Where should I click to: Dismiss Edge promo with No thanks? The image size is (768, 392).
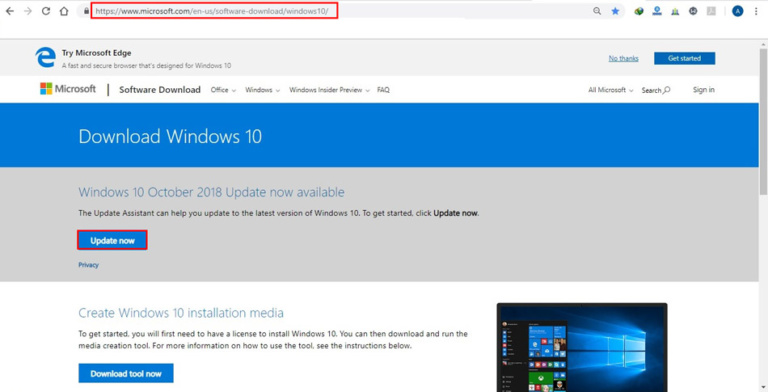coord(624,58)
